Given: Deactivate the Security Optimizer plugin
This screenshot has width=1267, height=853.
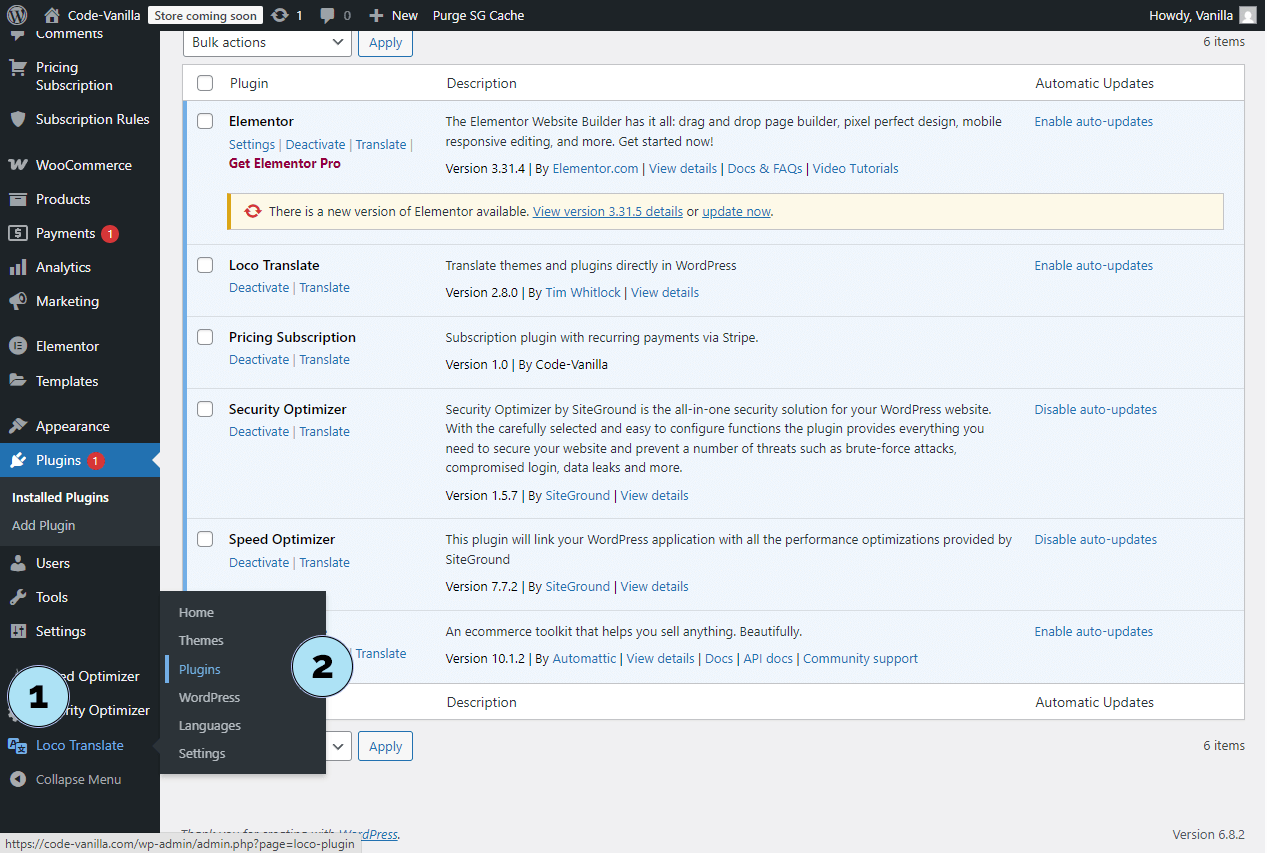Looking at the screenshot, I should [x=258, y=431].
